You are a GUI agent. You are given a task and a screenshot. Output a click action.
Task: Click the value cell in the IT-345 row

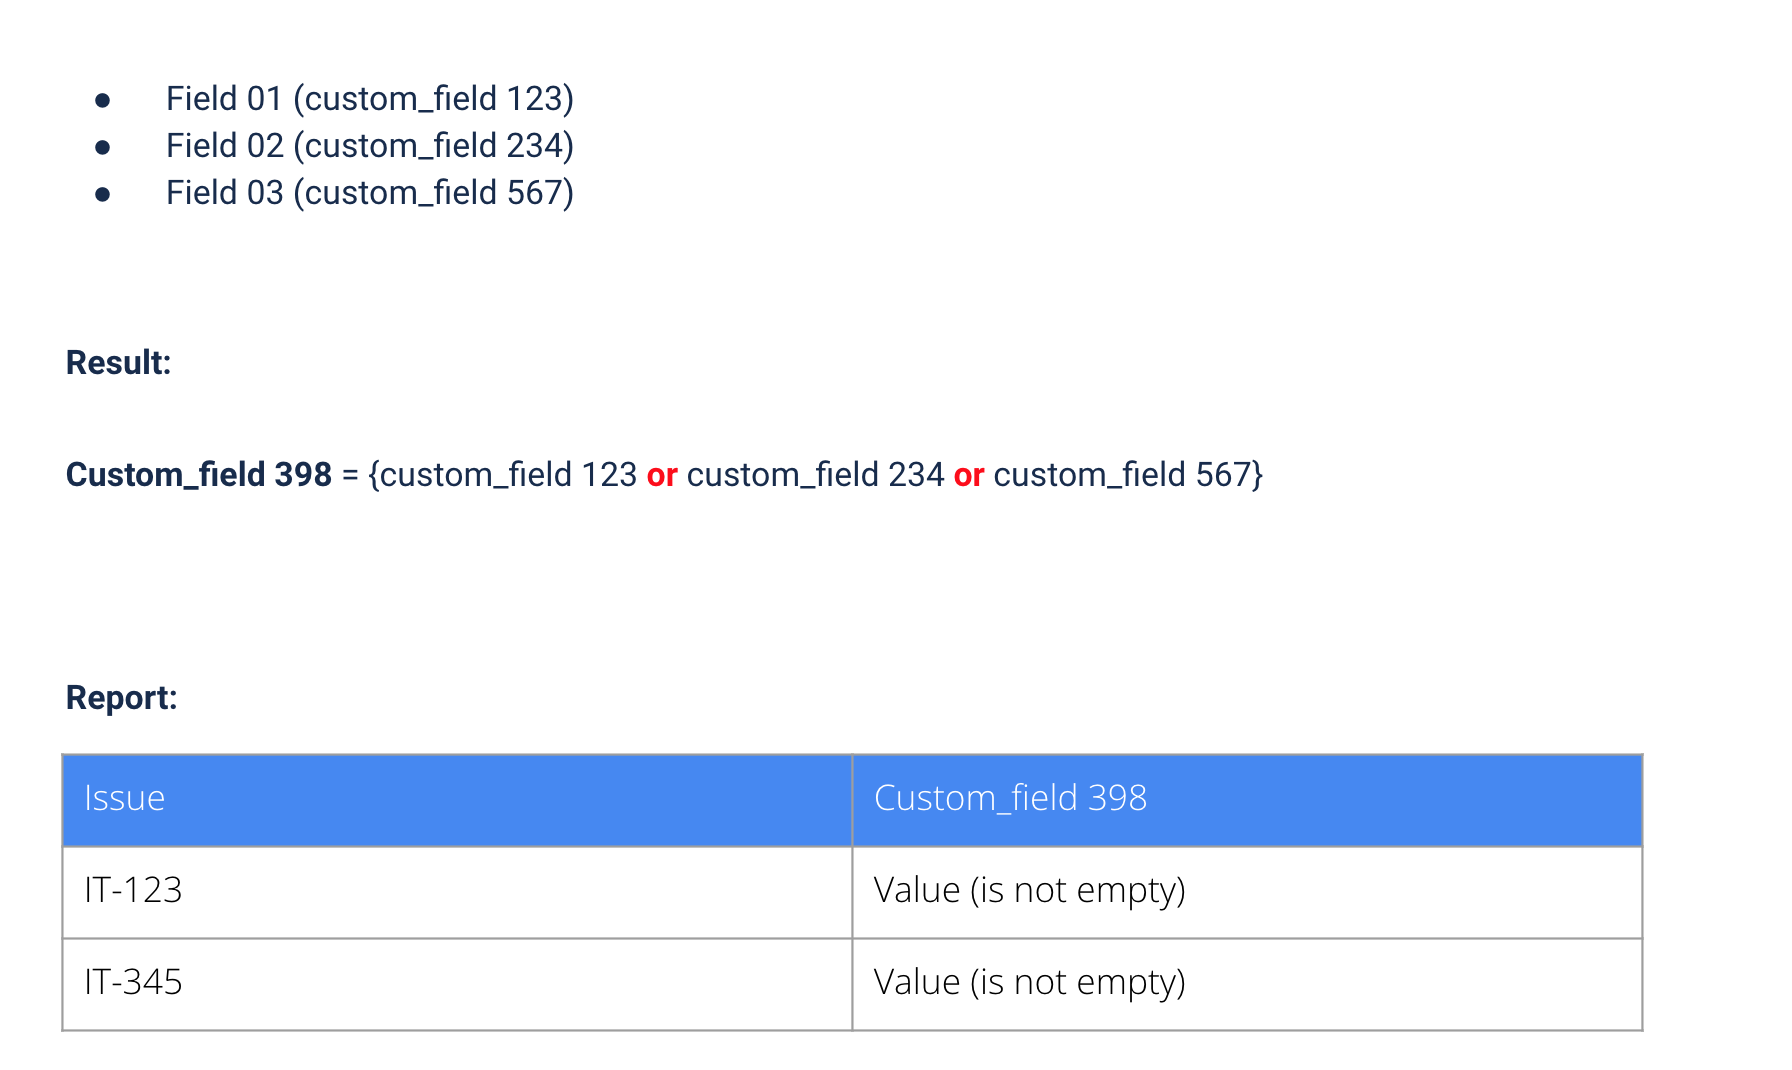(x=1247, y=984)
